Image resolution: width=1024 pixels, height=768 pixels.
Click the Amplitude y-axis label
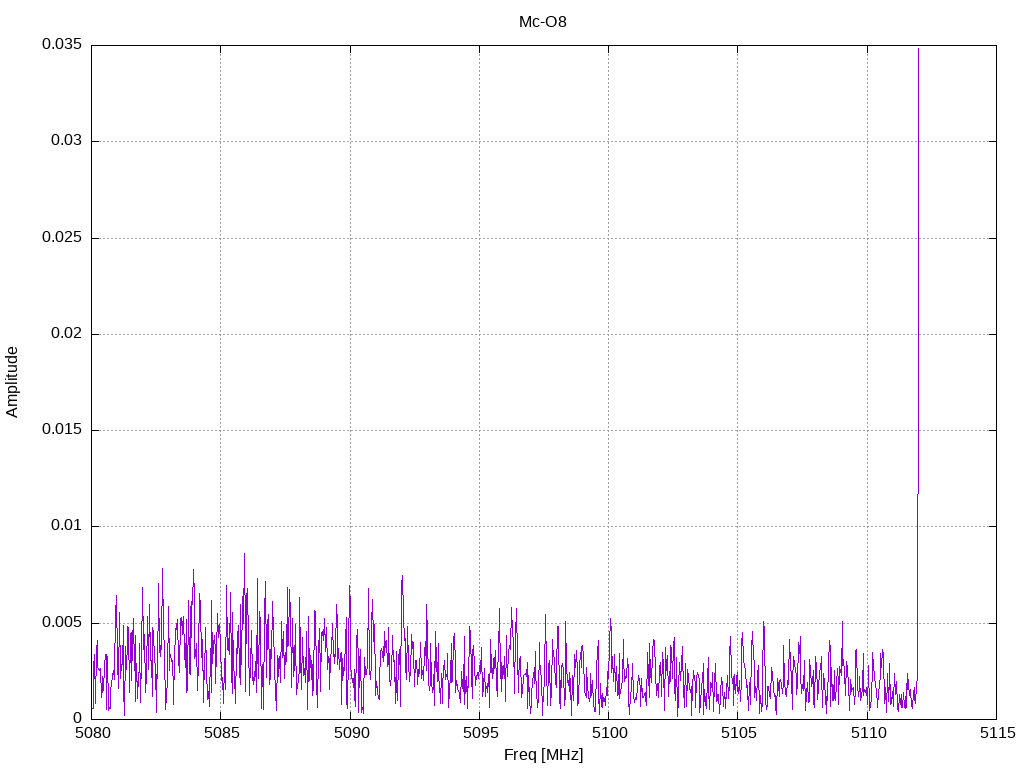pos(12,381)
